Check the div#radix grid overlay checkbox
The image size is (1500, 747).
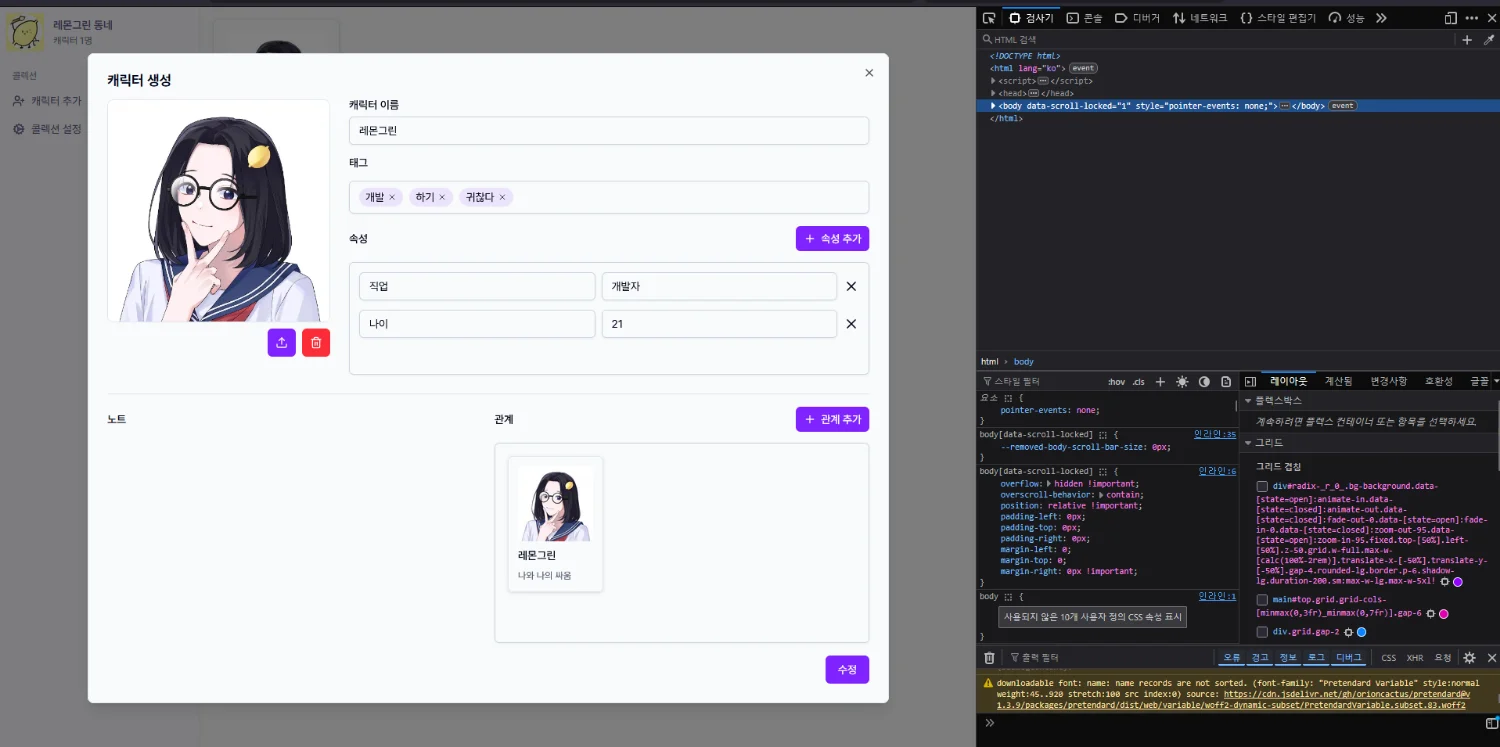point(1262,486)
